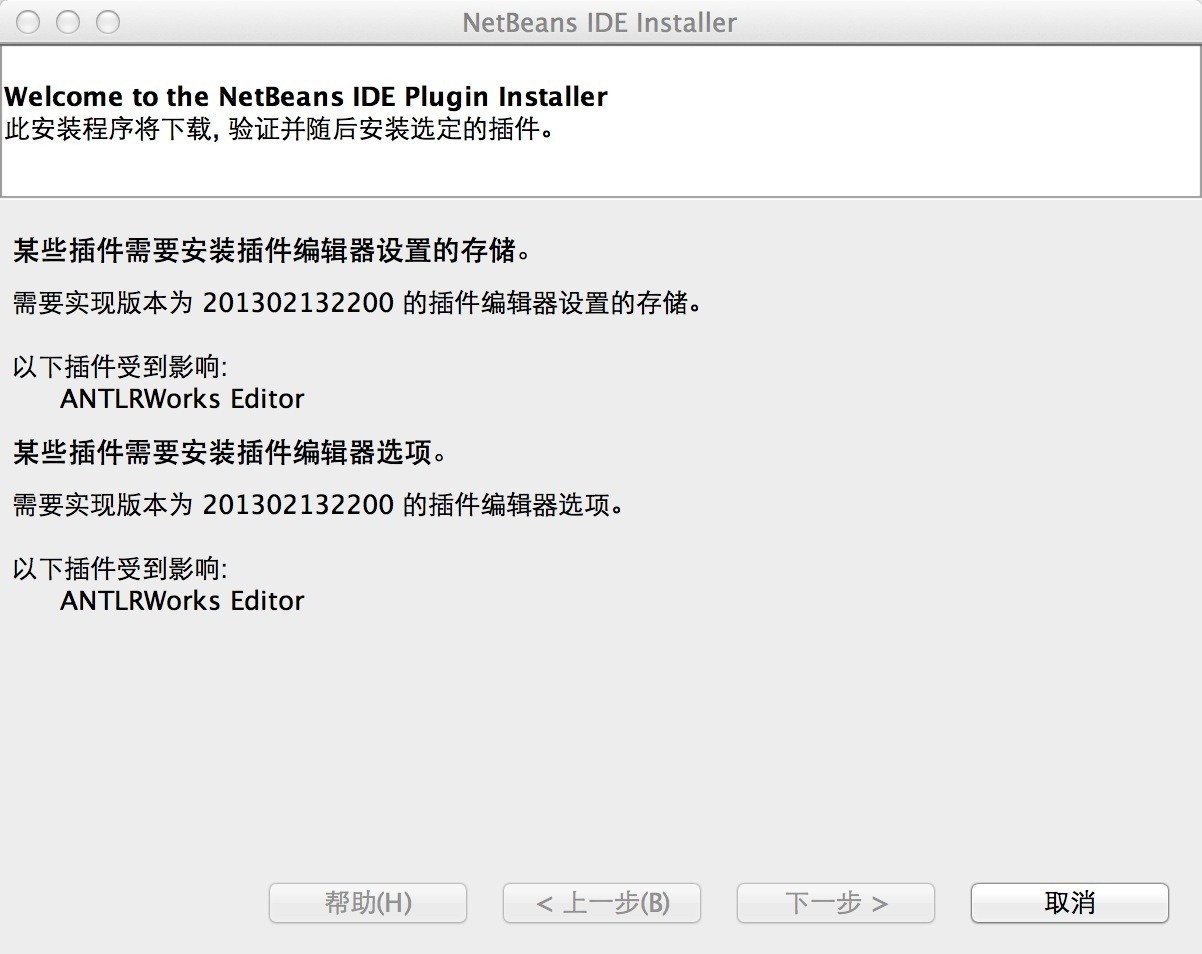Image resolution: width=1202 pixels, height=954 pixels.
Task: Click the NetBeans IDE Installer title text
Action: tap(600, 22)
